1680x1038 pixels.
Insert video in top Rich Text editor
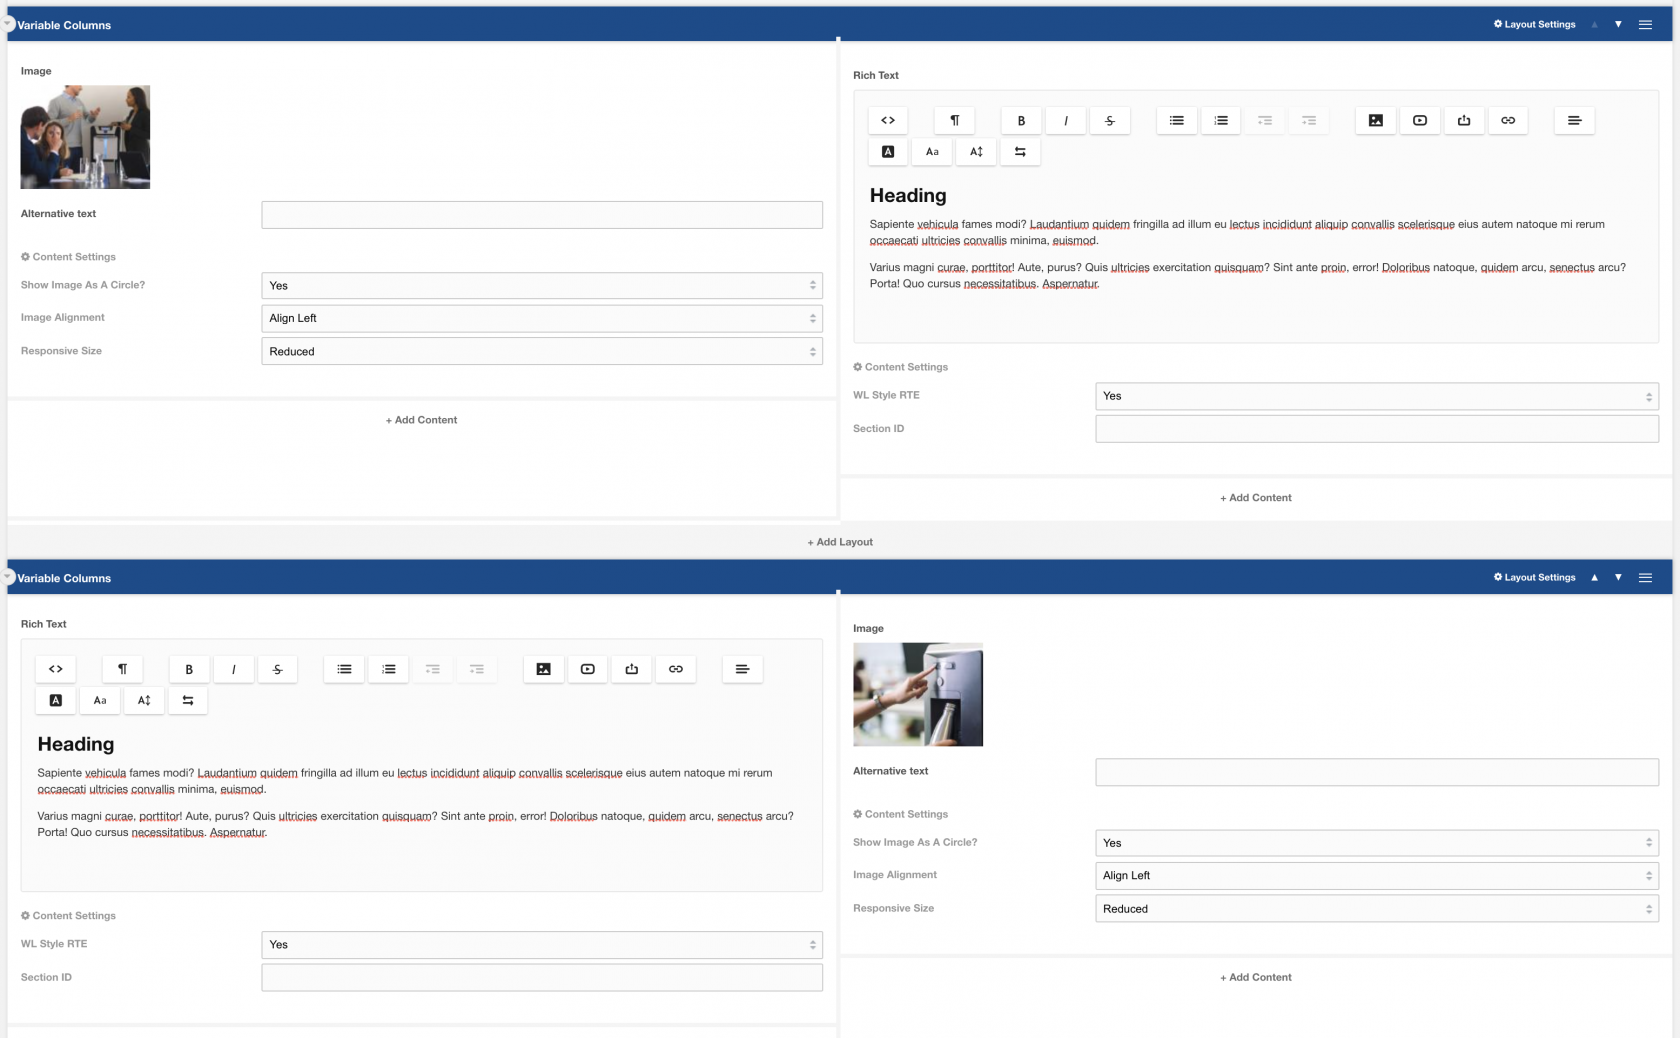click(1420, 120)
